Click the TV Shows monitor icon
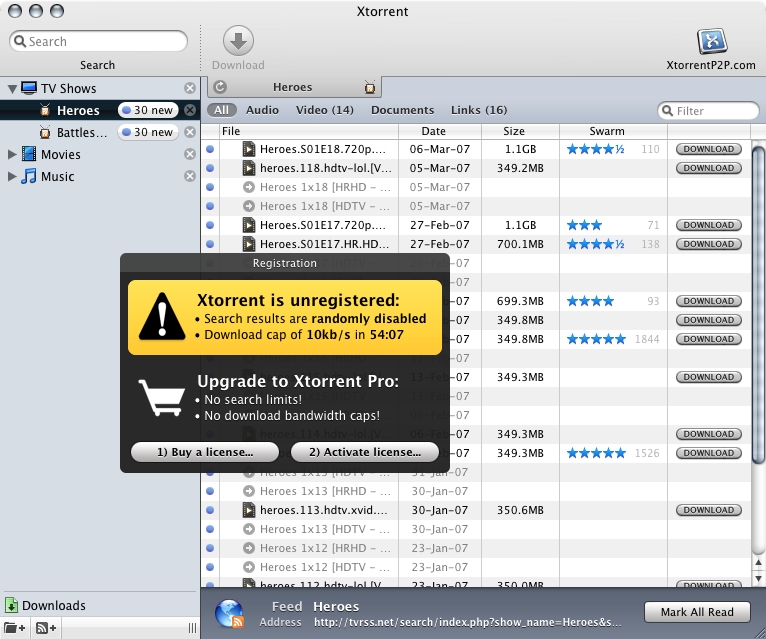This screenshot has height=639, width=766. pyautogui.click(x=29, y=88)
